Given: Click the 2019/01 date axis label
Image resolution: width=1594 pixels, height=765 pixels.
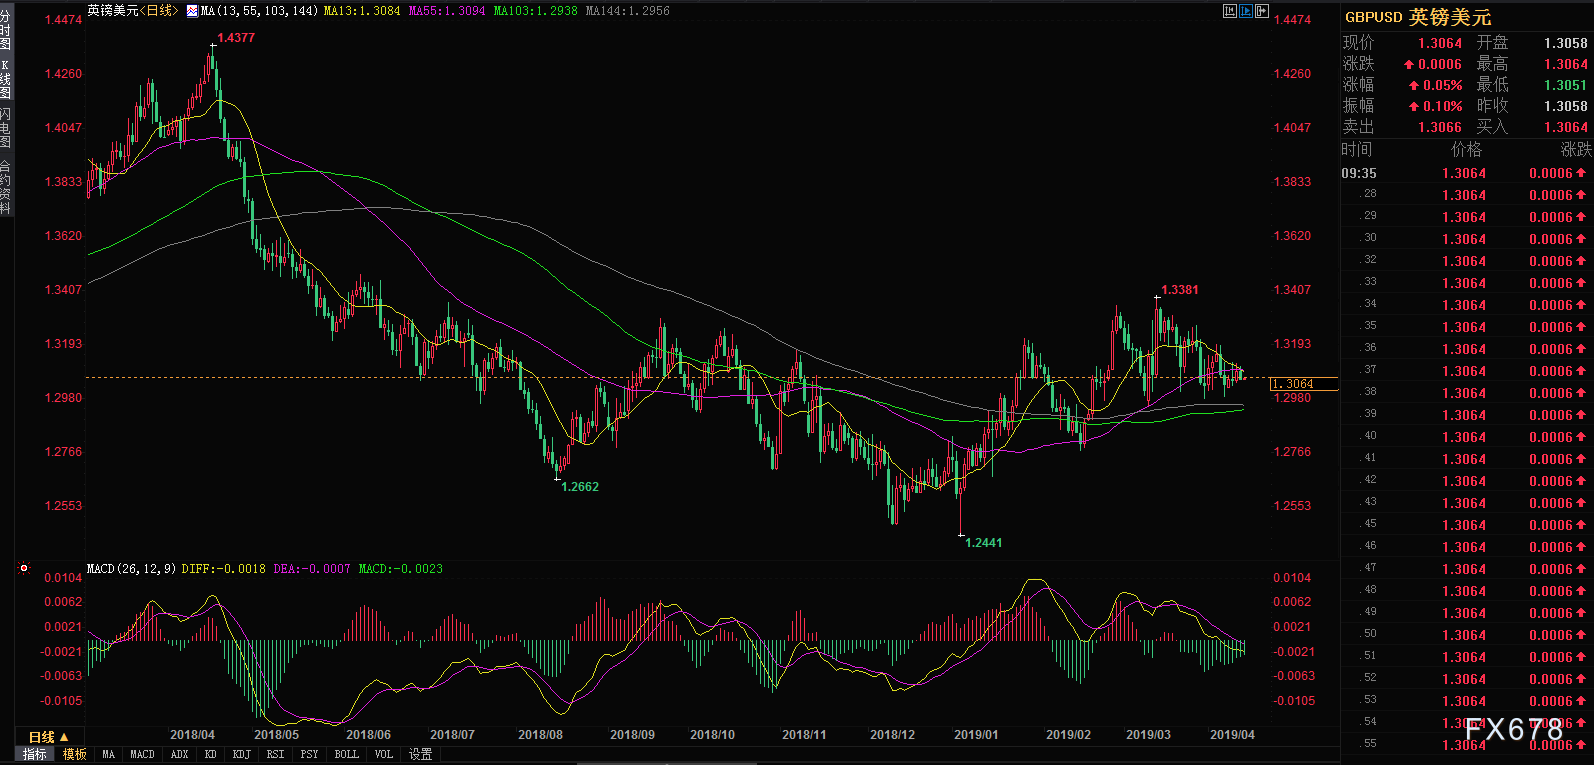Looking at the screenshot, I should (x=976, y=735).
